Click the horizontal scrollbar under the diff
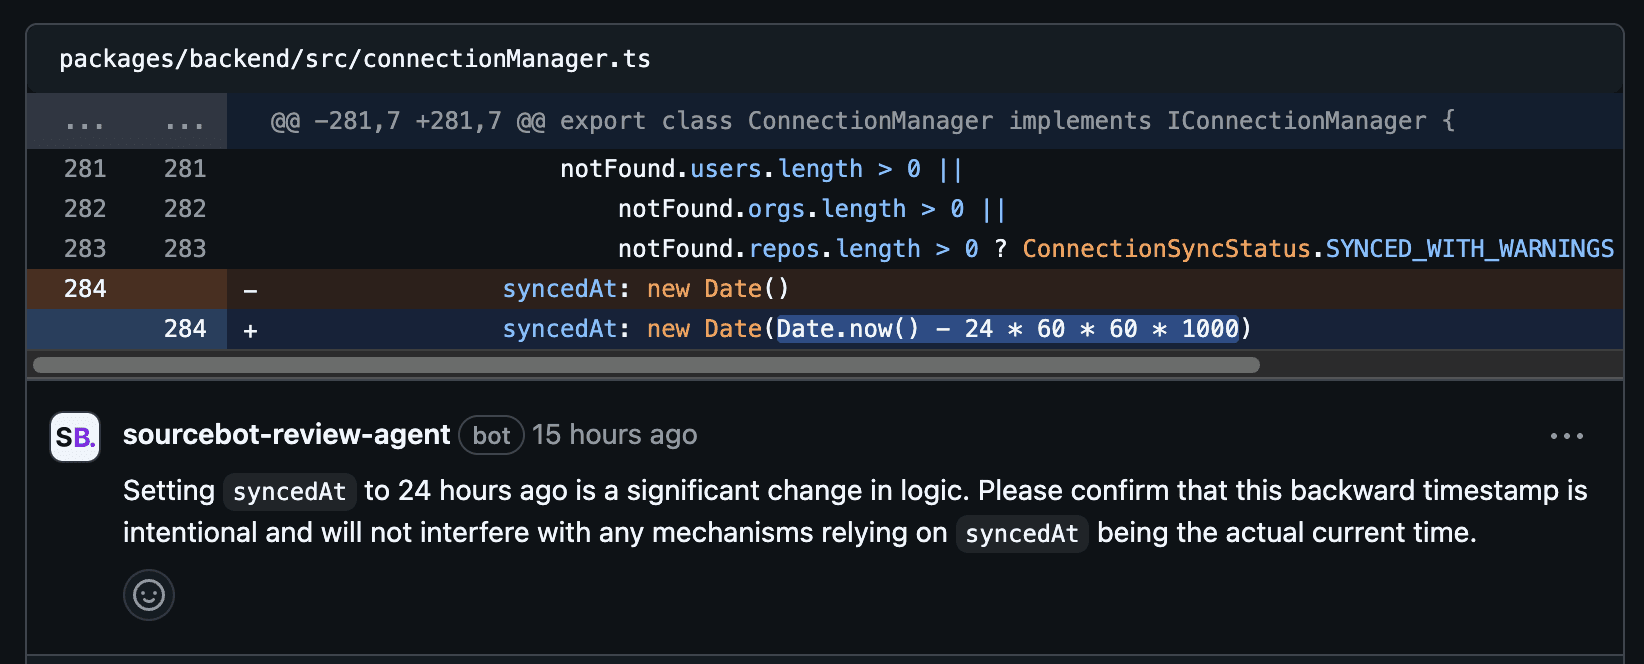1644x664 pixels. pyautogui.click(x=646, y=365)
